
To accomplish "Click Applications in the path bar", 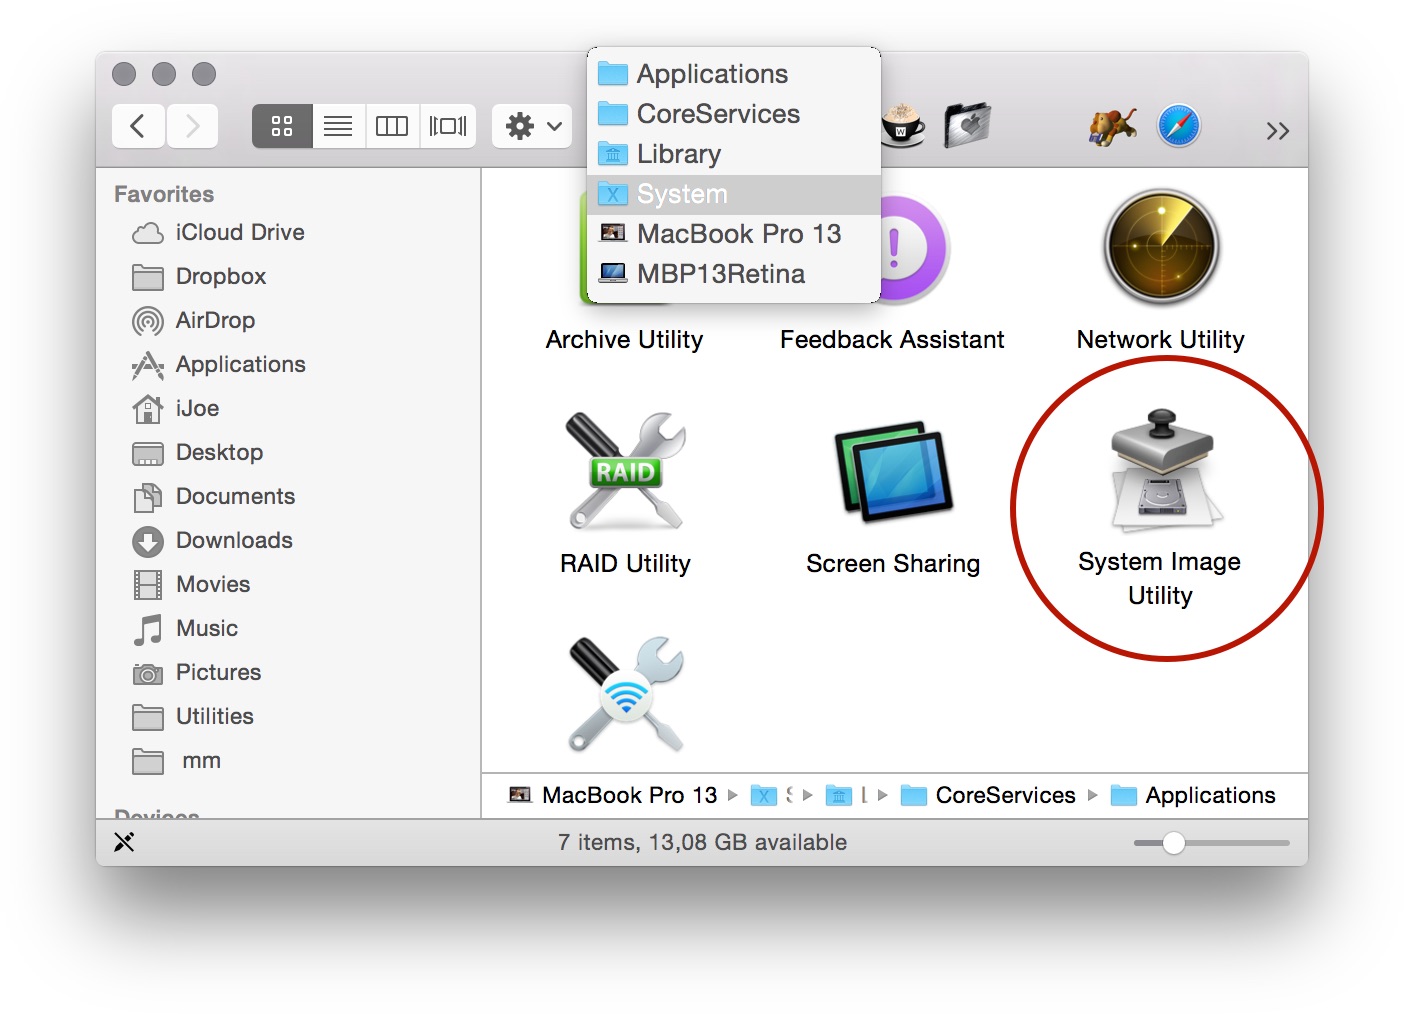I will point(1194,795).
